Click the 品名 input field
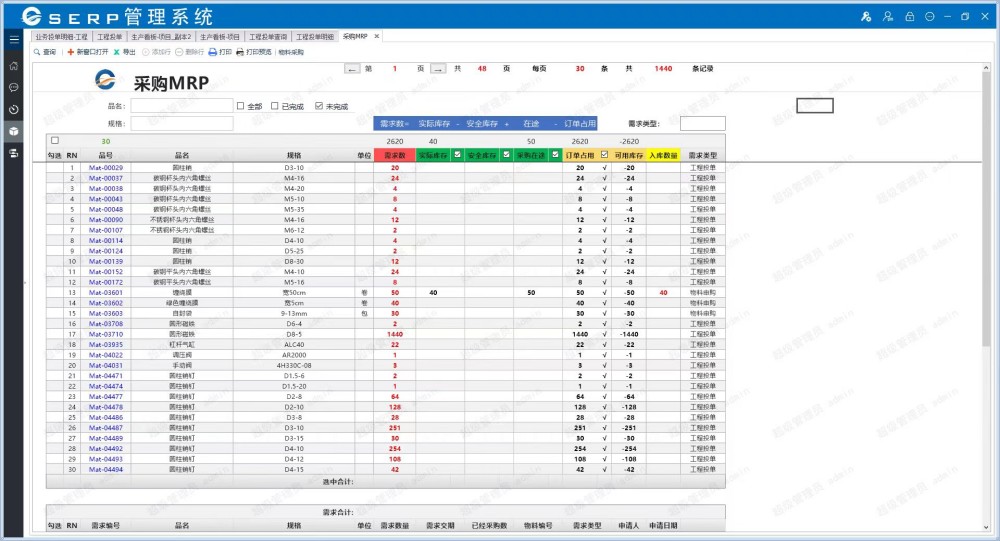1000x541 pixels. tap(181, 106)
